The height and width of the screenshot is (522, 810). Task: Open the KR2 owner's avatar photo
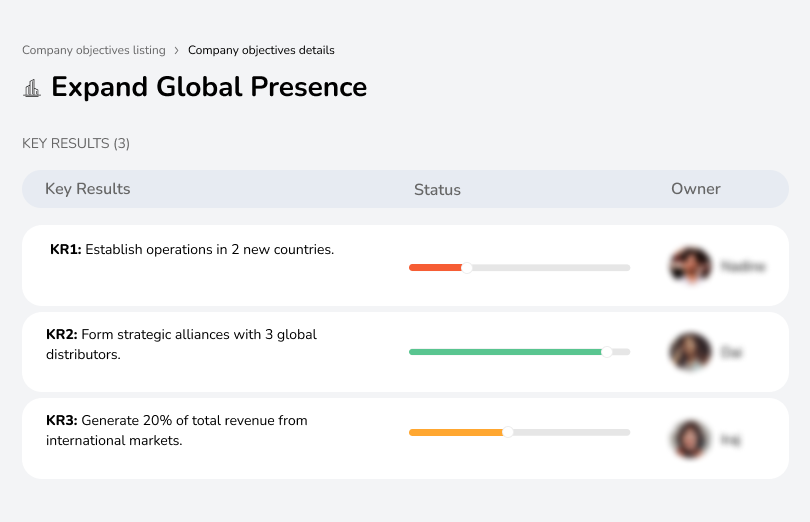[x=689, y=352]
